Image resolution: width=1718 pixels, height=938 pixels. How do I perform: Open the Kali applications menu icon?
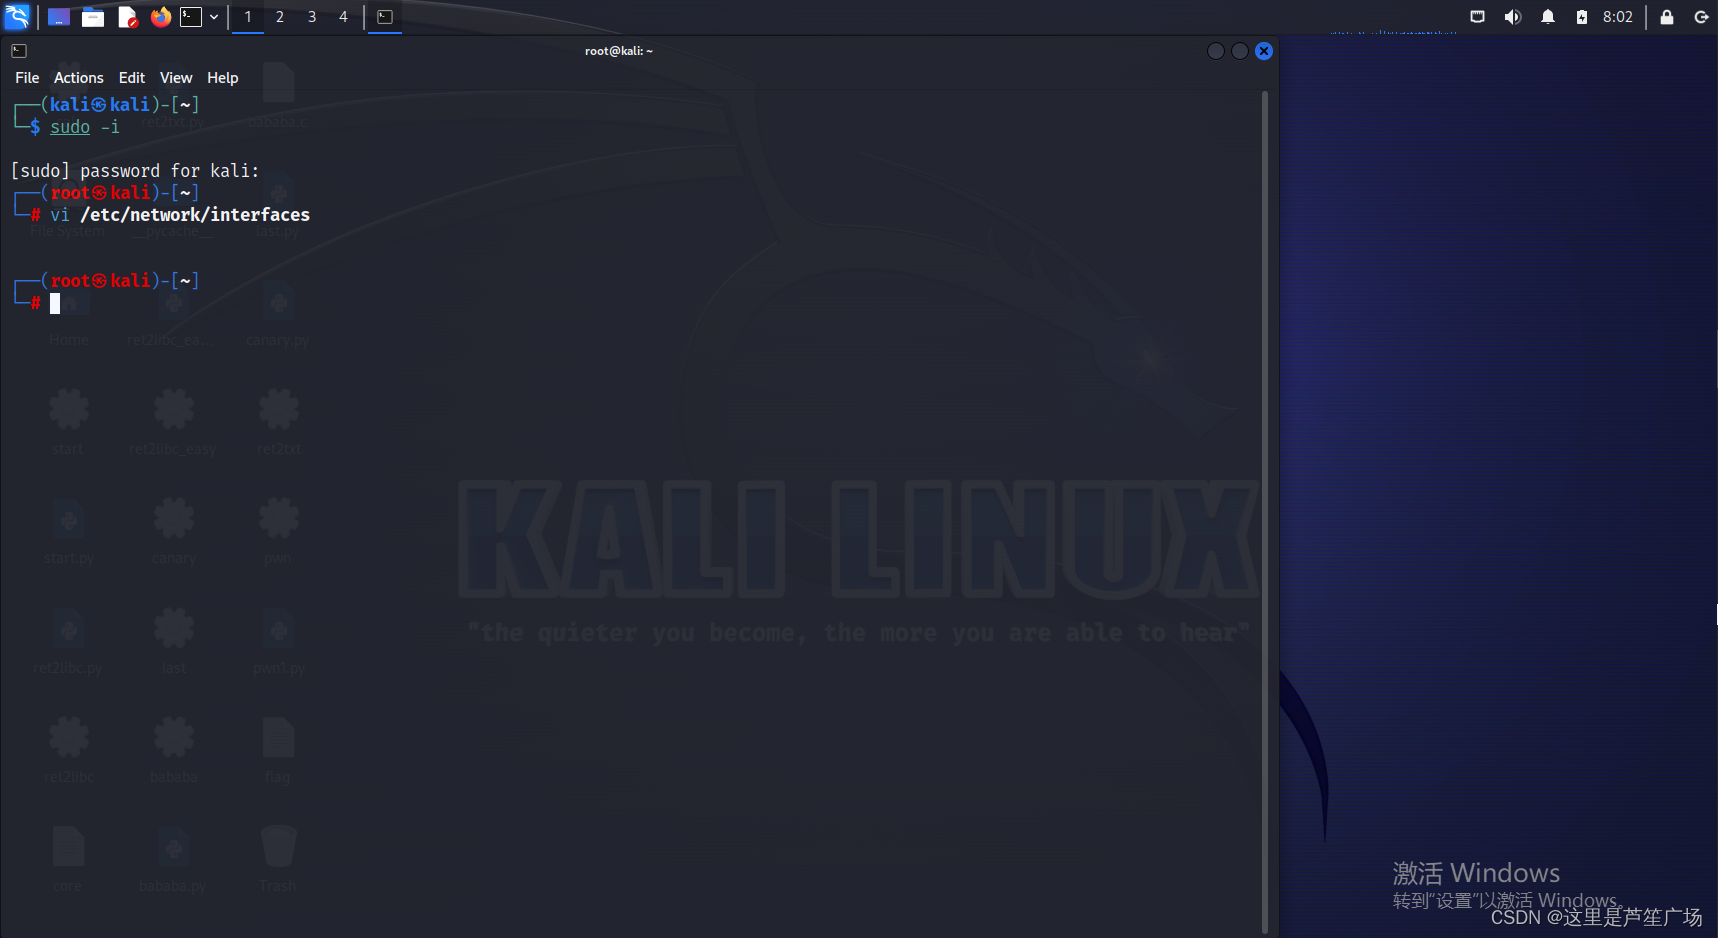pos(17,17)
